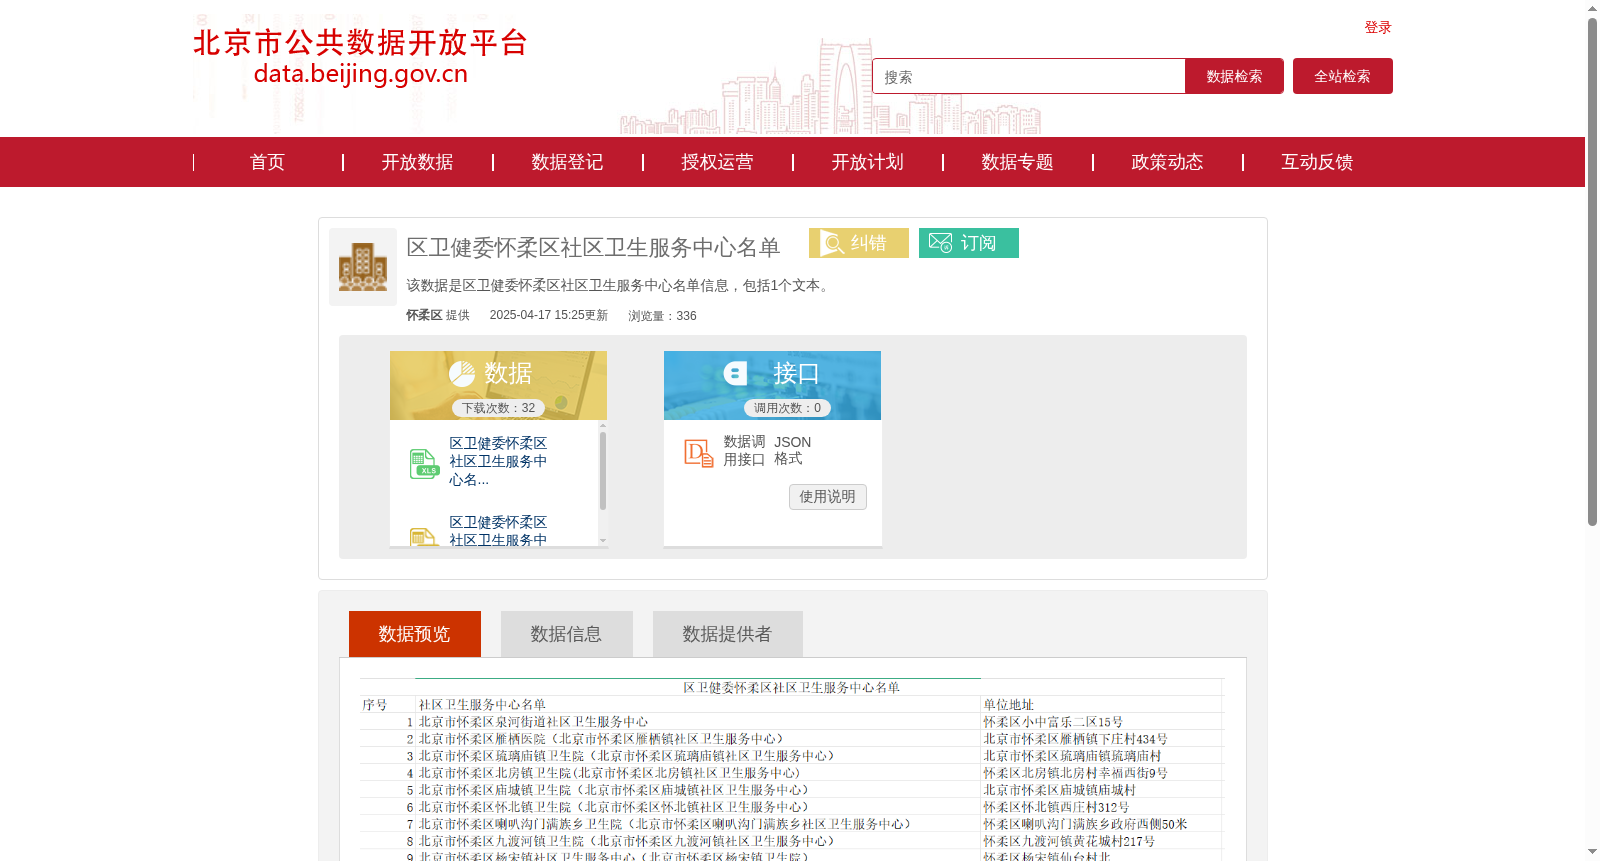Click the 序号 column header
1600x861 pixels.
[375, 705]
